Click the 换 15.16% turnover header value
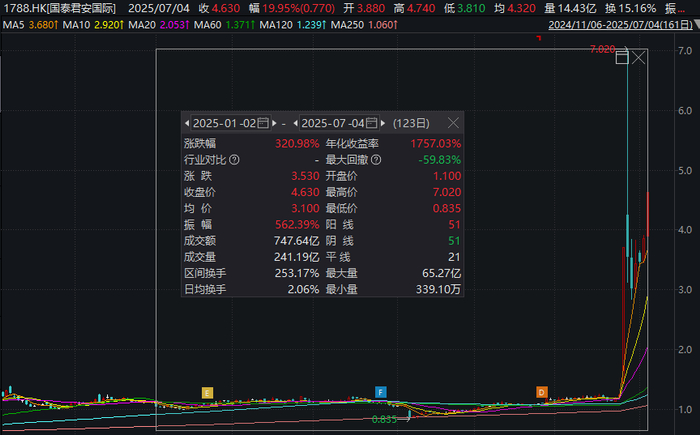Screen dimensions: 700x435 pos(630,8)
